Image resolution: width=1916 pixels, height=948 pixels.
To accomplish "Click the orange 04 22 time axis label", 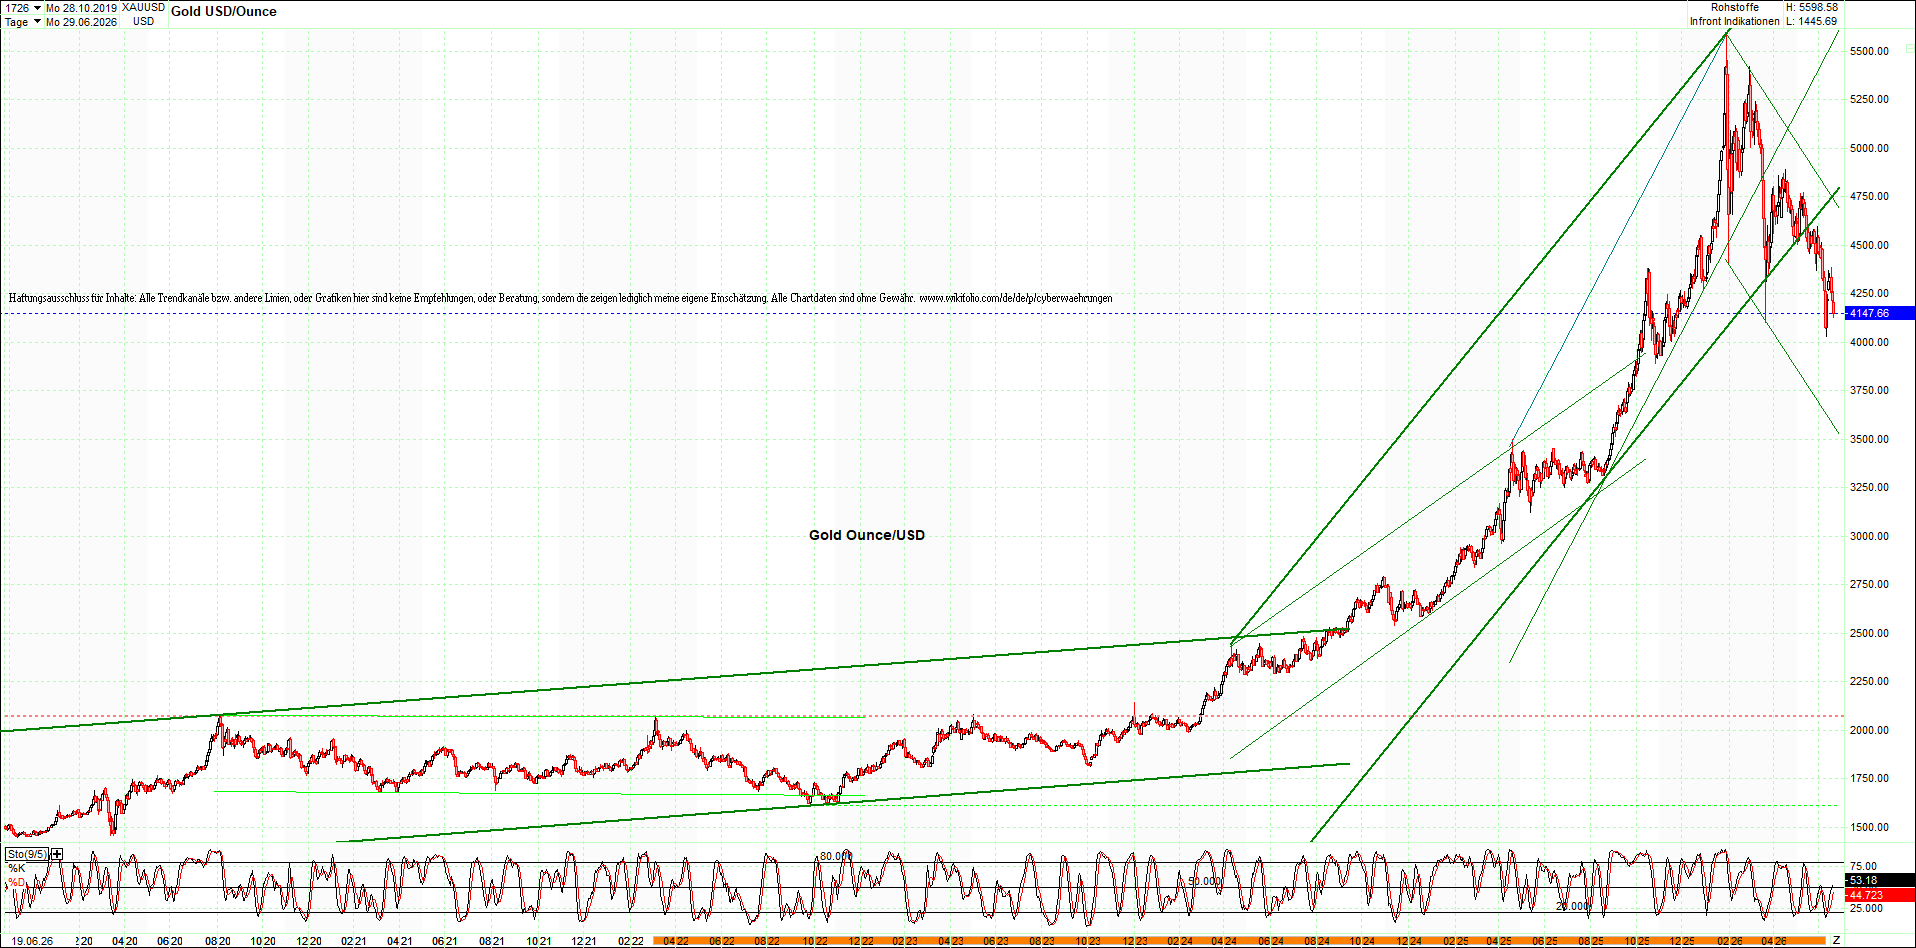I will coord(675,941).
